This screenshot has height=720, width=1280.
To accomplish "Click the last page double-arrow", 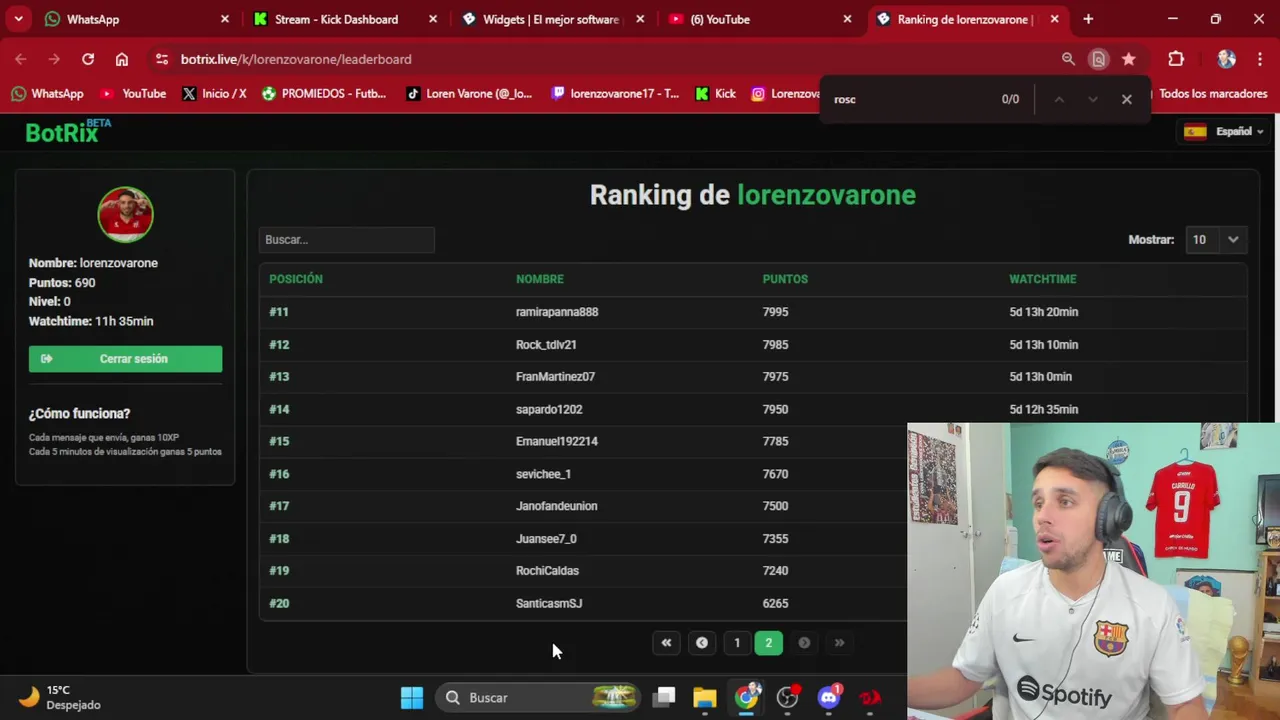I will (839, 643).
